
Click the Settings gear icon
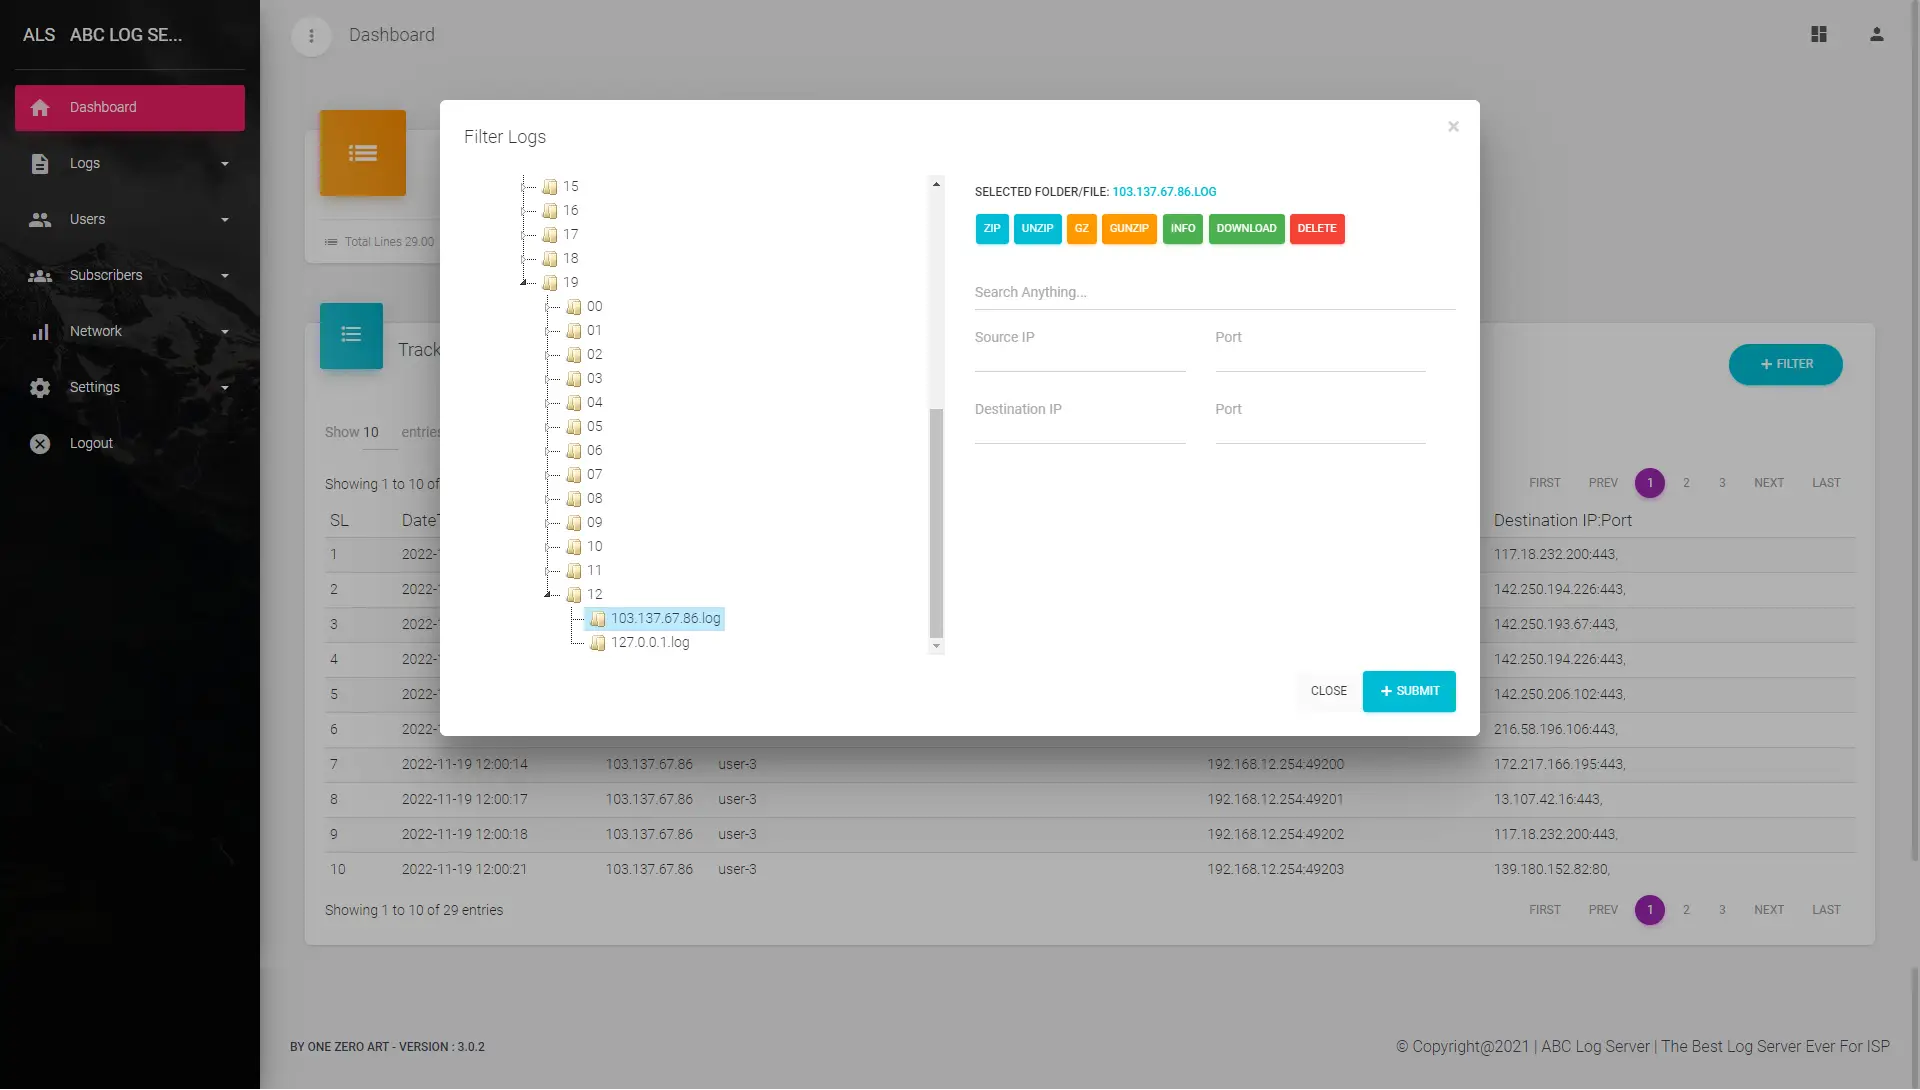tap(40, 388)
